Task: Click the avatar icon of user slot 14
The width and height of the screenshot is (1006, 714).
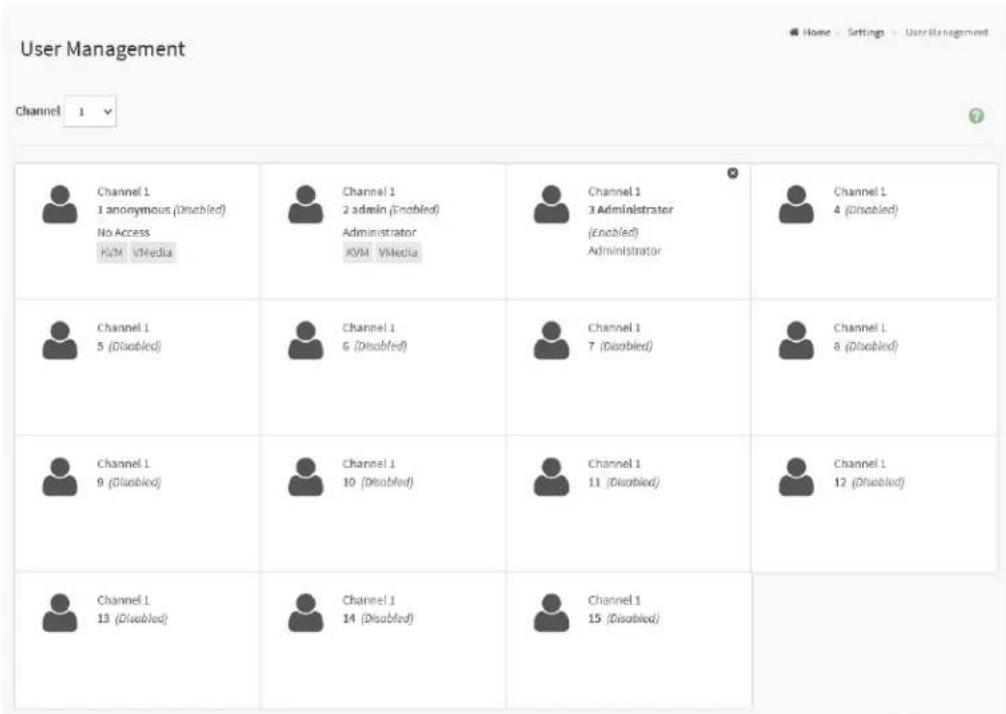Action: point(305,613)
